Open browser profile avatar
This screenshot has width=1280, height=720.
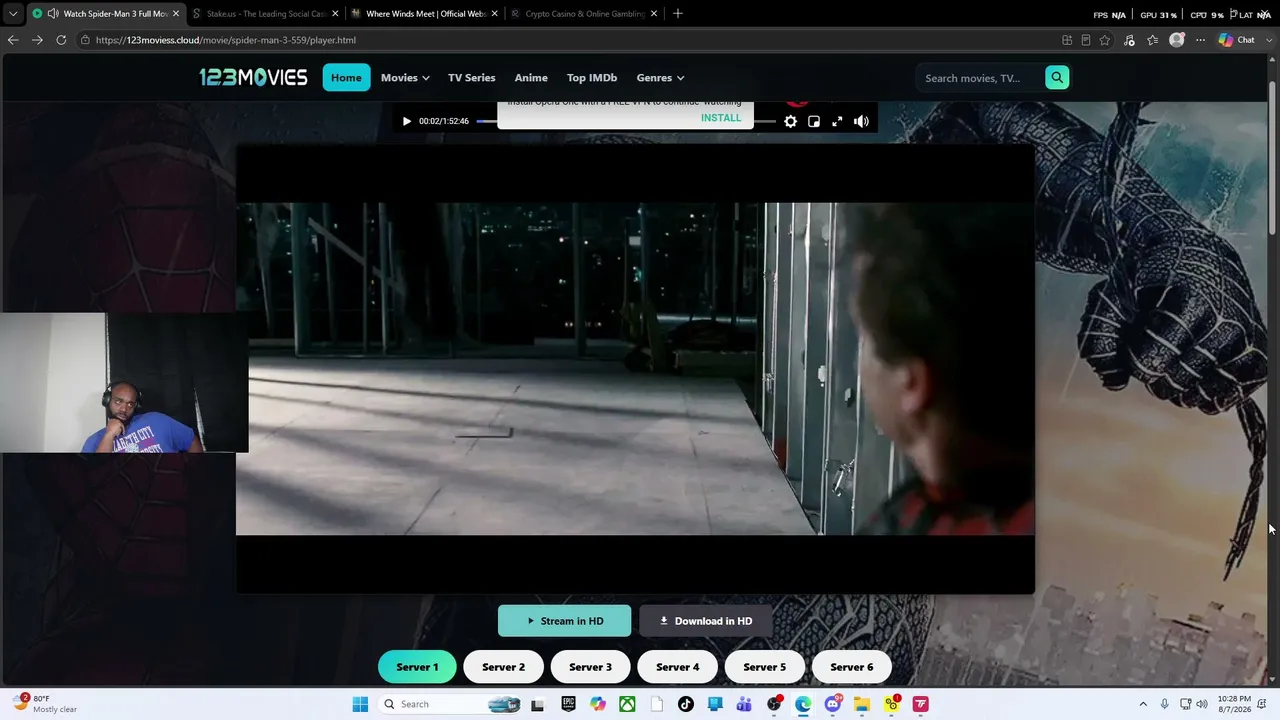point(1177,40)
